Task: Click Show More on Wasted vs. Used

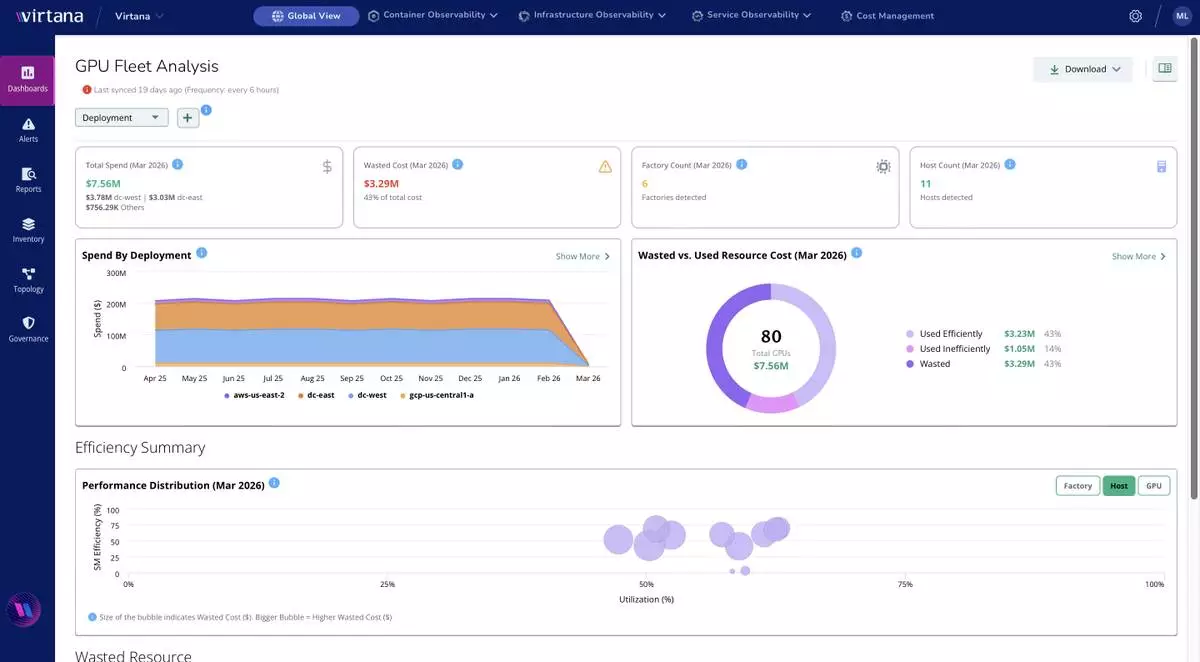Action: click(x=1139, y=257)
